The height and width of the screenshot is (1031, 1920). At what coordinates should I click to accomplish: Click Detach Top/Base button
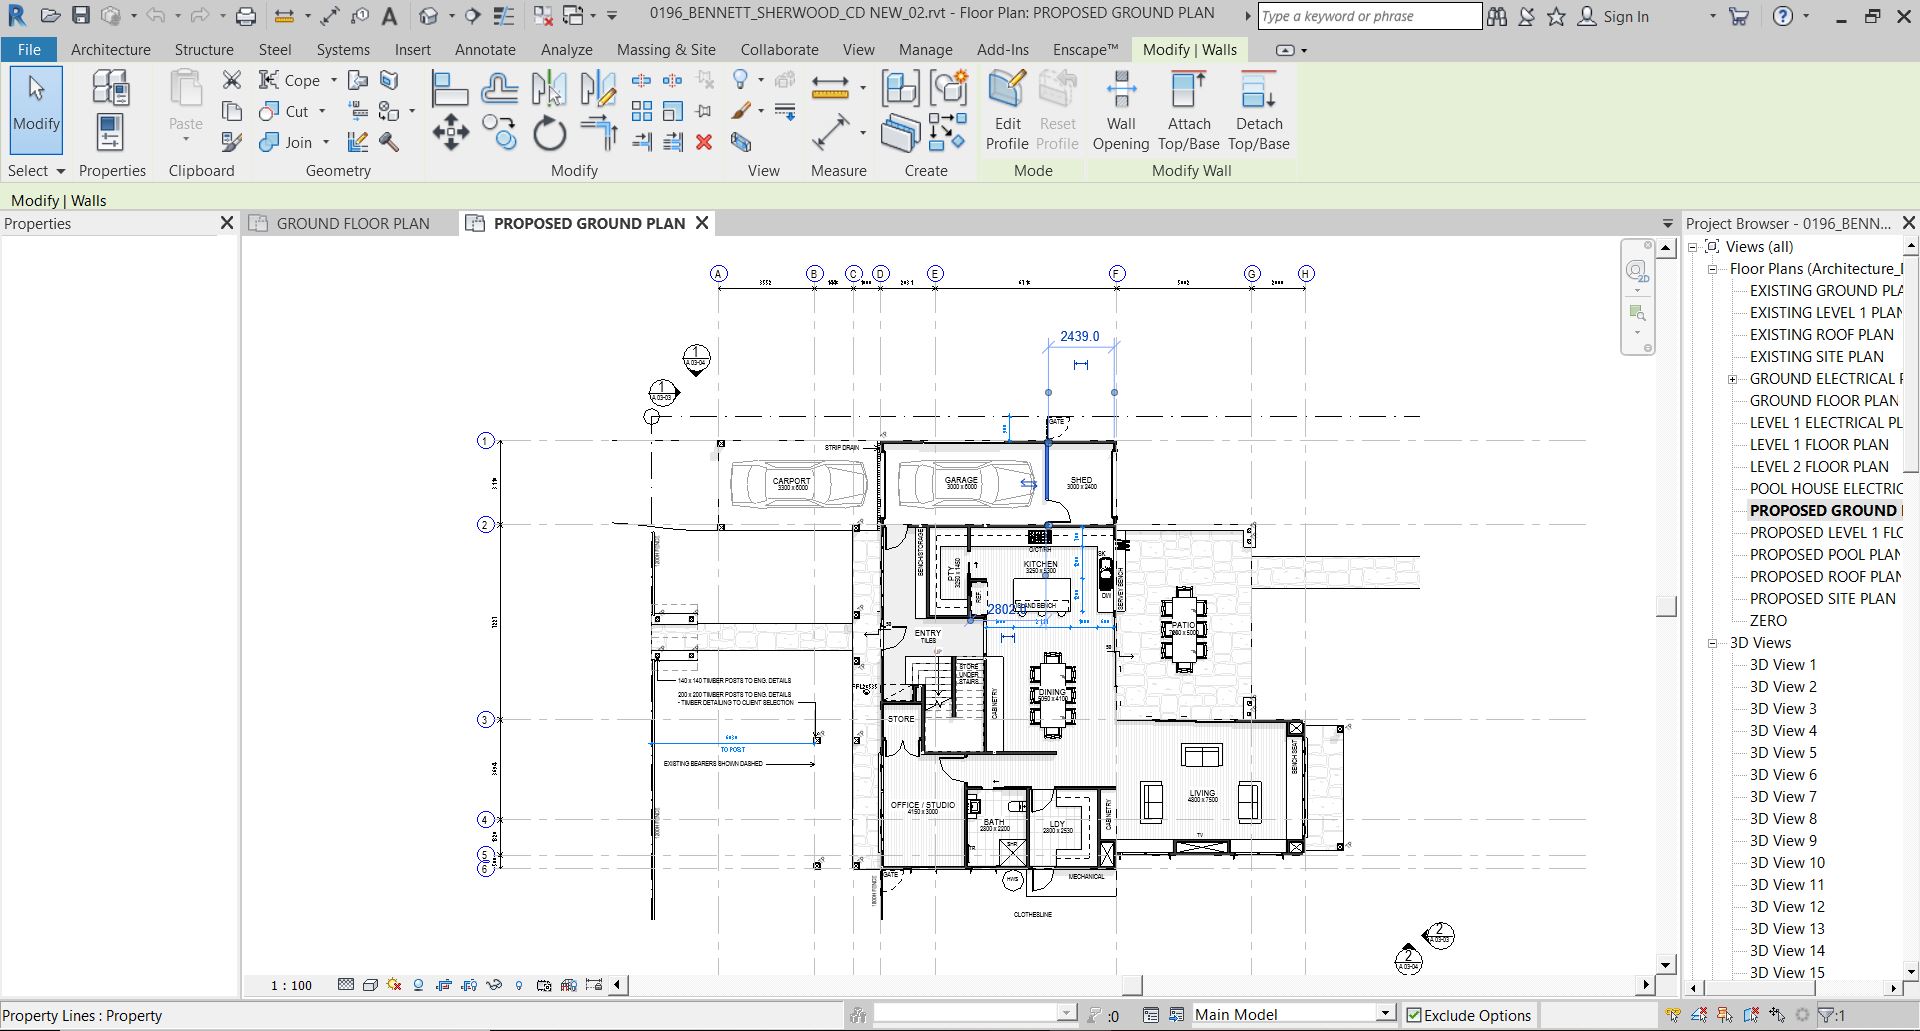point(1259,111)
